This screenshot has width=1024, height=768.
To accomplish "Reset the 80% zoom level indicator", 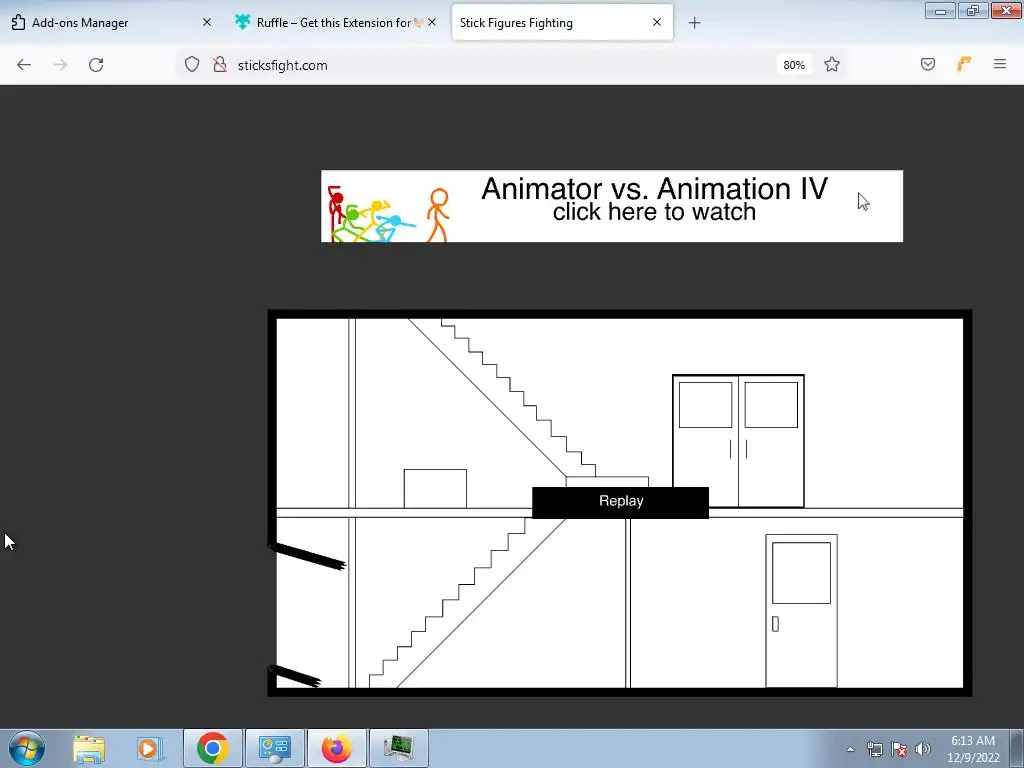I will [x=793, y=65].
